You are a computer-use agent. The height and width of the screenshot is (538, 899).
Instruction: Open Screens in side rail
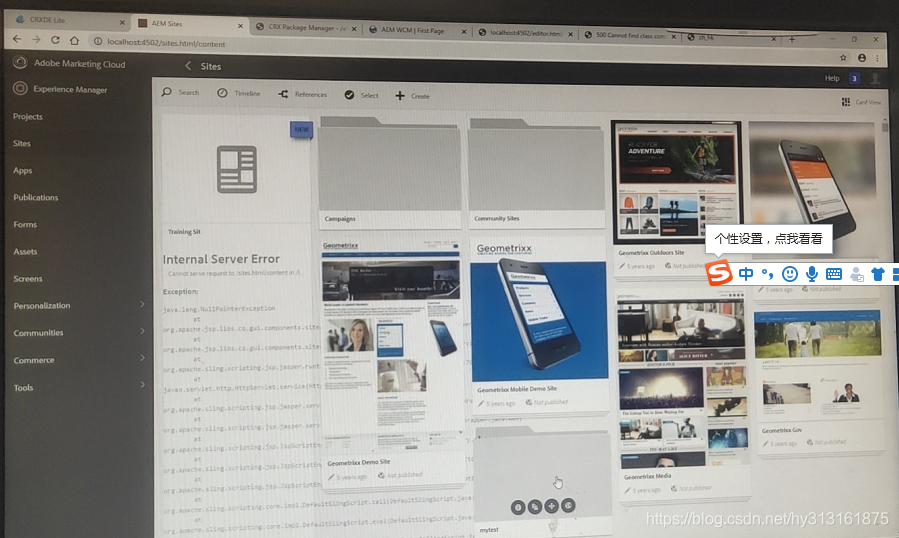coord(28,279)
